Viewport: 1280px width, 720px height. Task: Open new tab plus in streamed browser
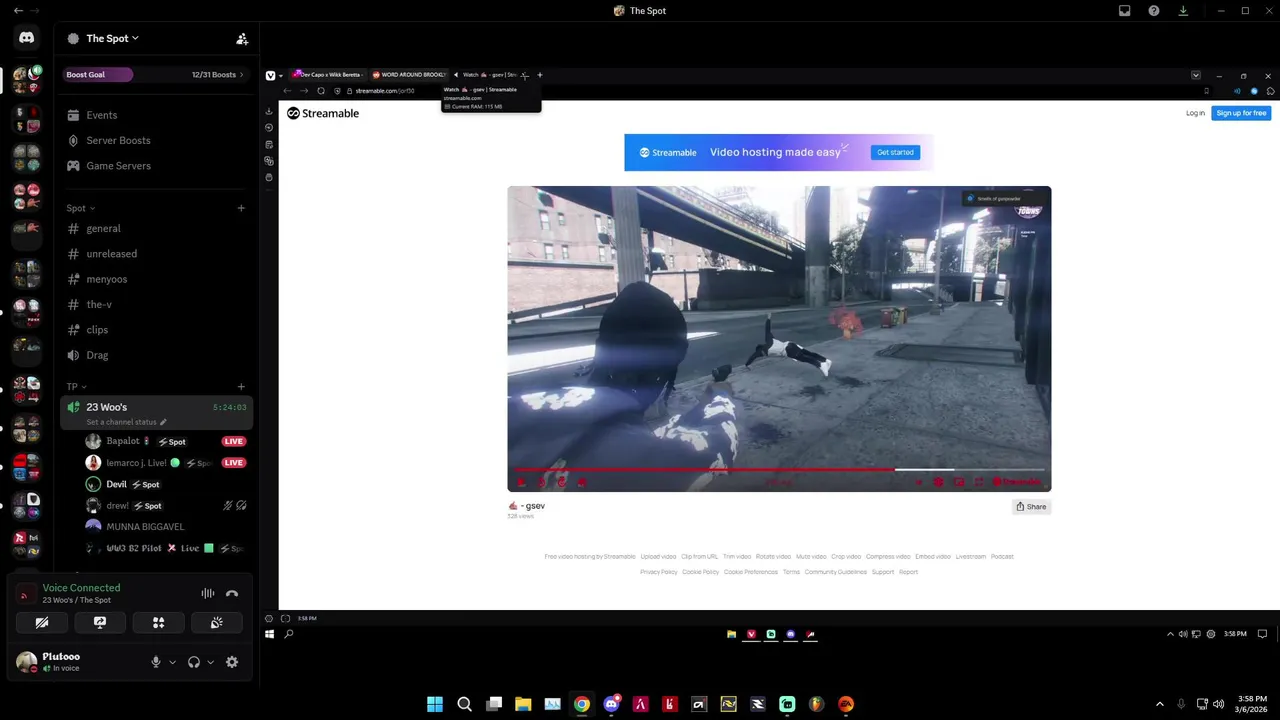[x=540, y=75]
